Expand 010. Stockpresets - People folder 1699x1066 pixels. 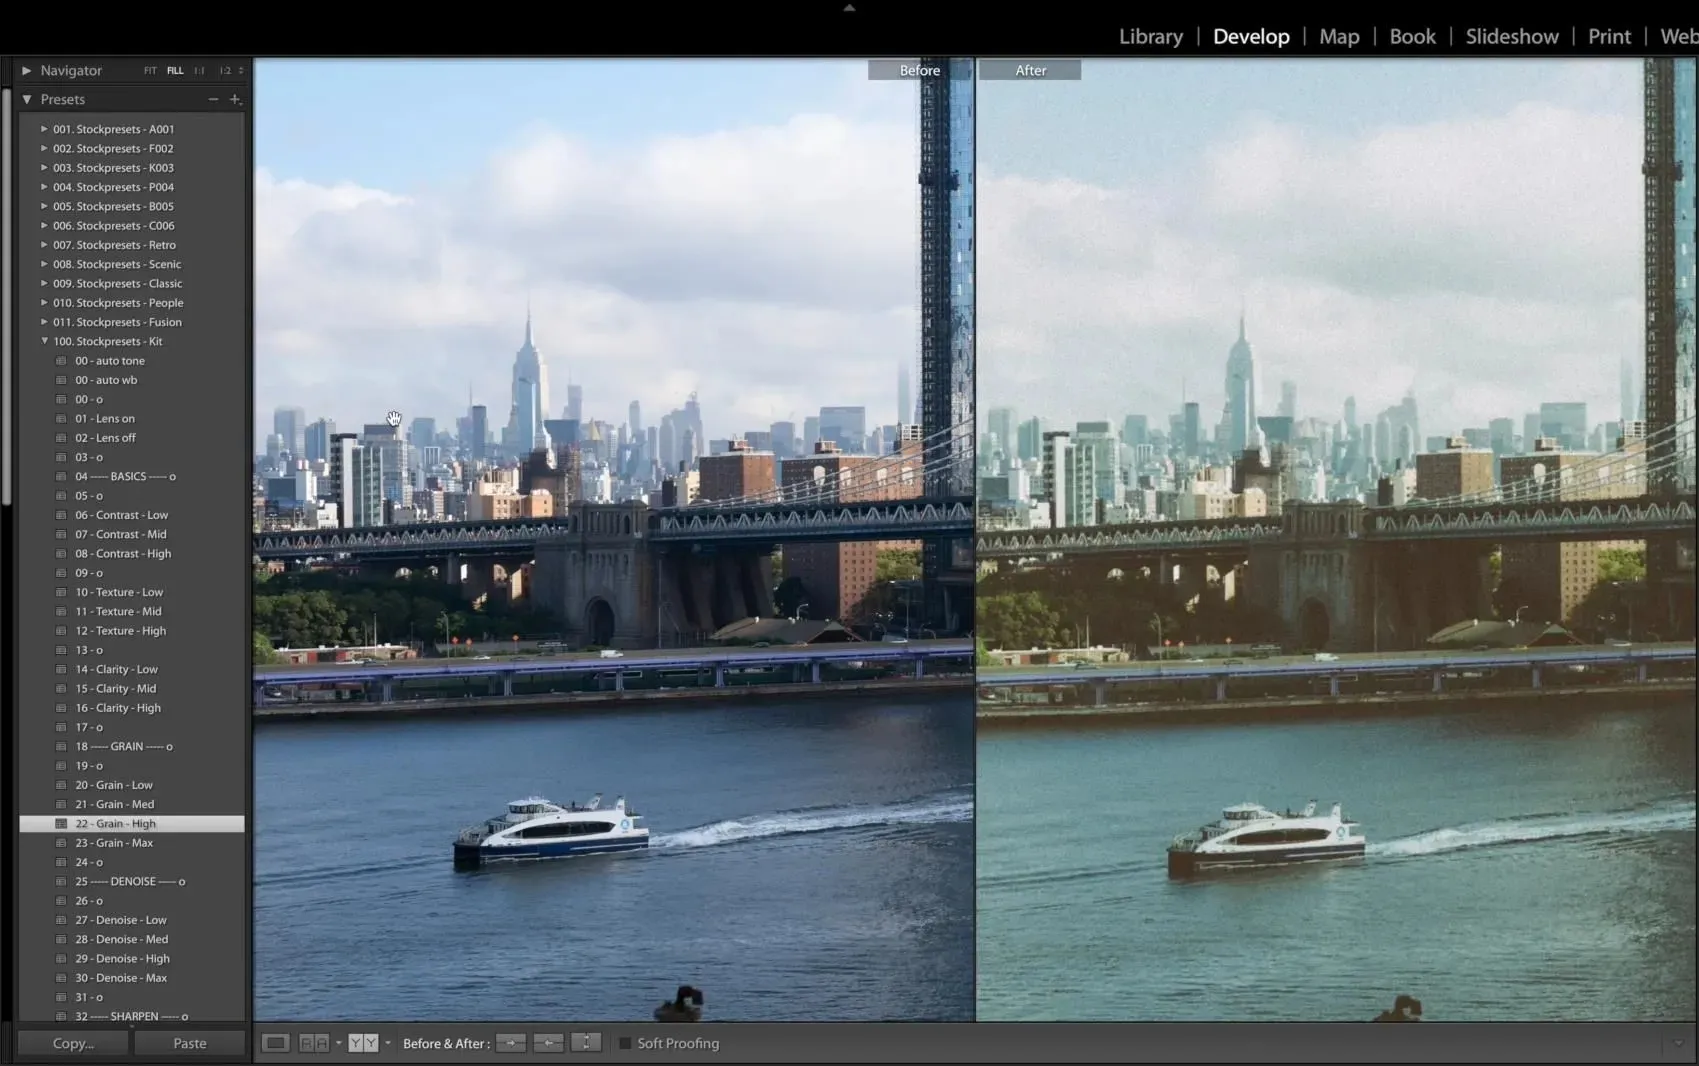point(44,303)
